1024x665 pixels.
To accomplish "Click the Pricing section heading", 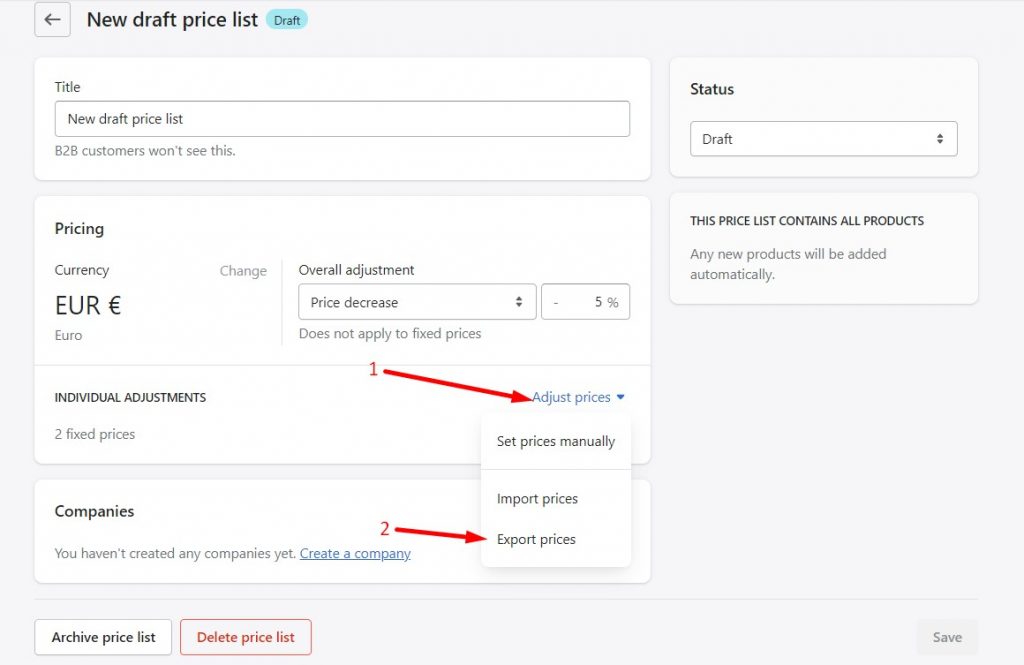I will (78, 229).
